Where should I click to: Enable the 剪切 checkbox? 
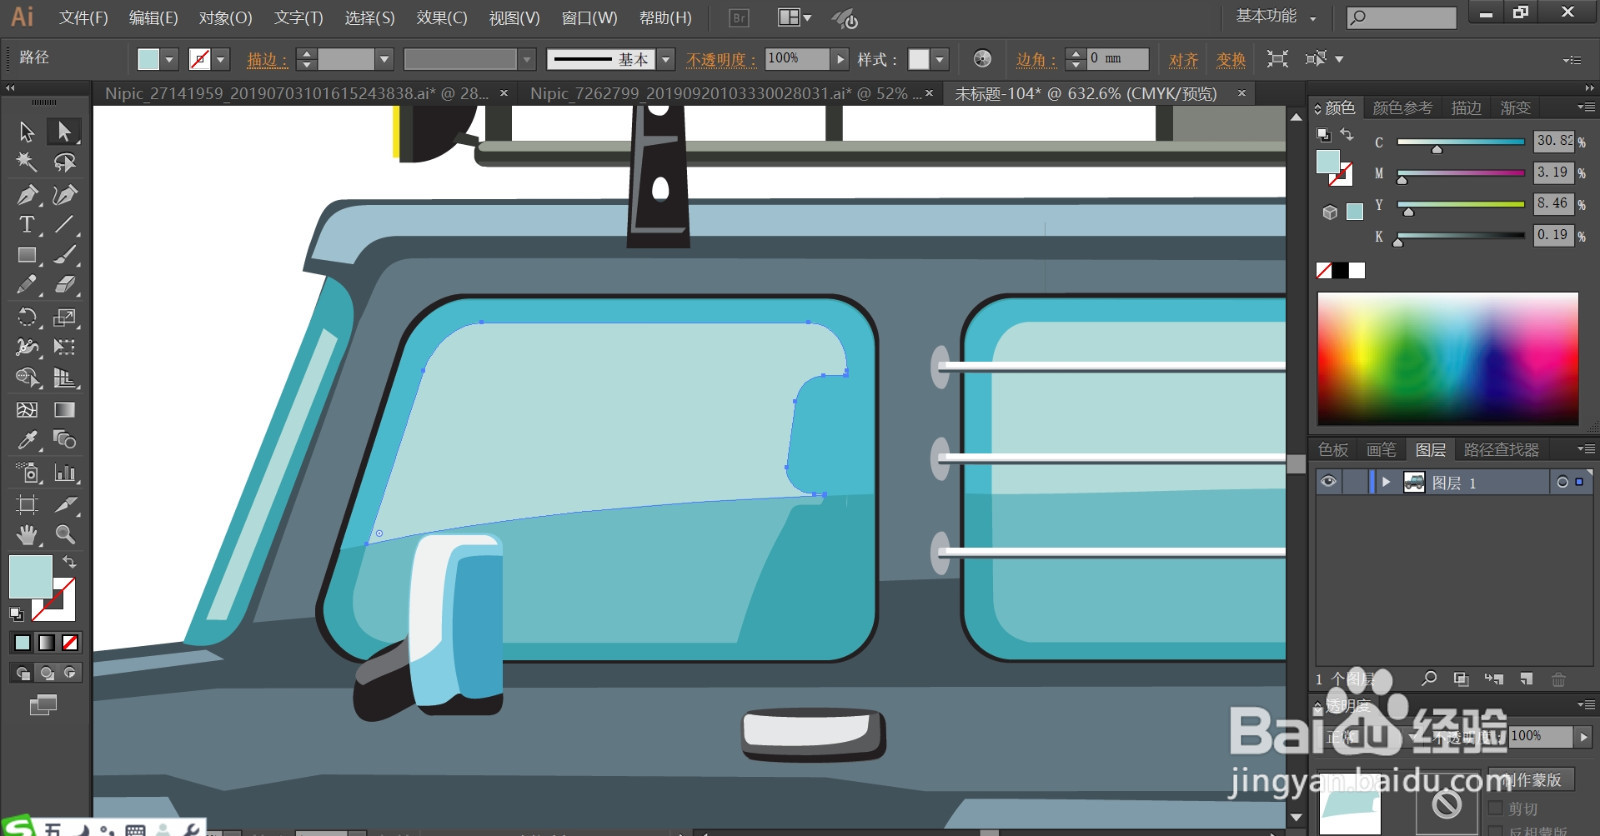(1496, 808)
